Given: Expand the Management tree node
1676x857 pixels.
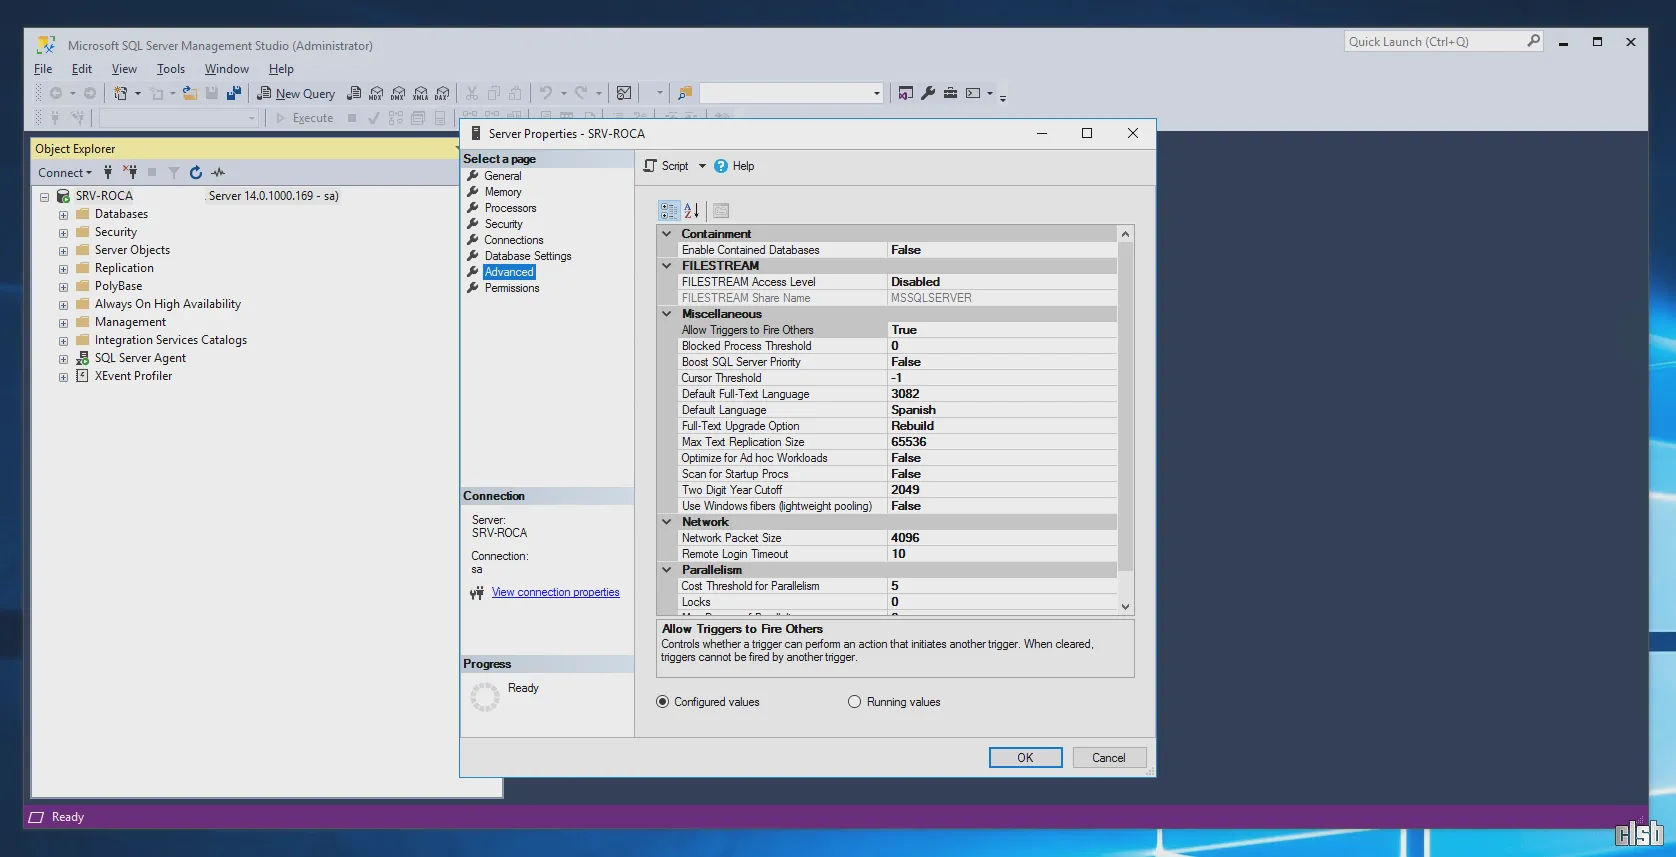Looking at the screenshot, I should coord(63,323).
